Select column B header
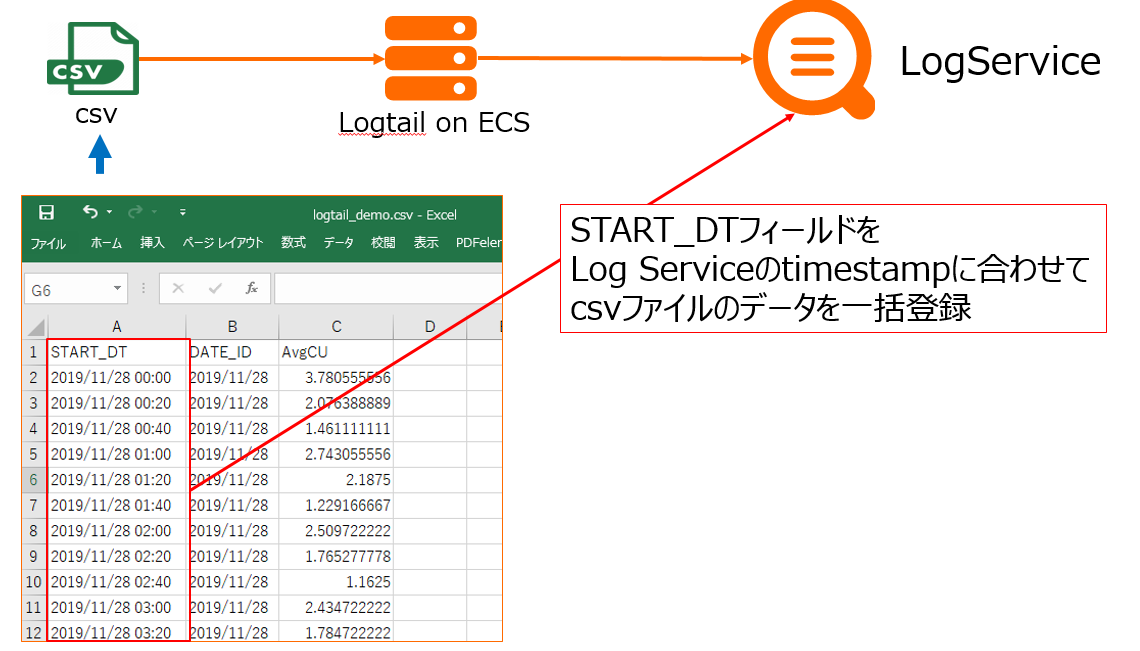 pos(232,327)
